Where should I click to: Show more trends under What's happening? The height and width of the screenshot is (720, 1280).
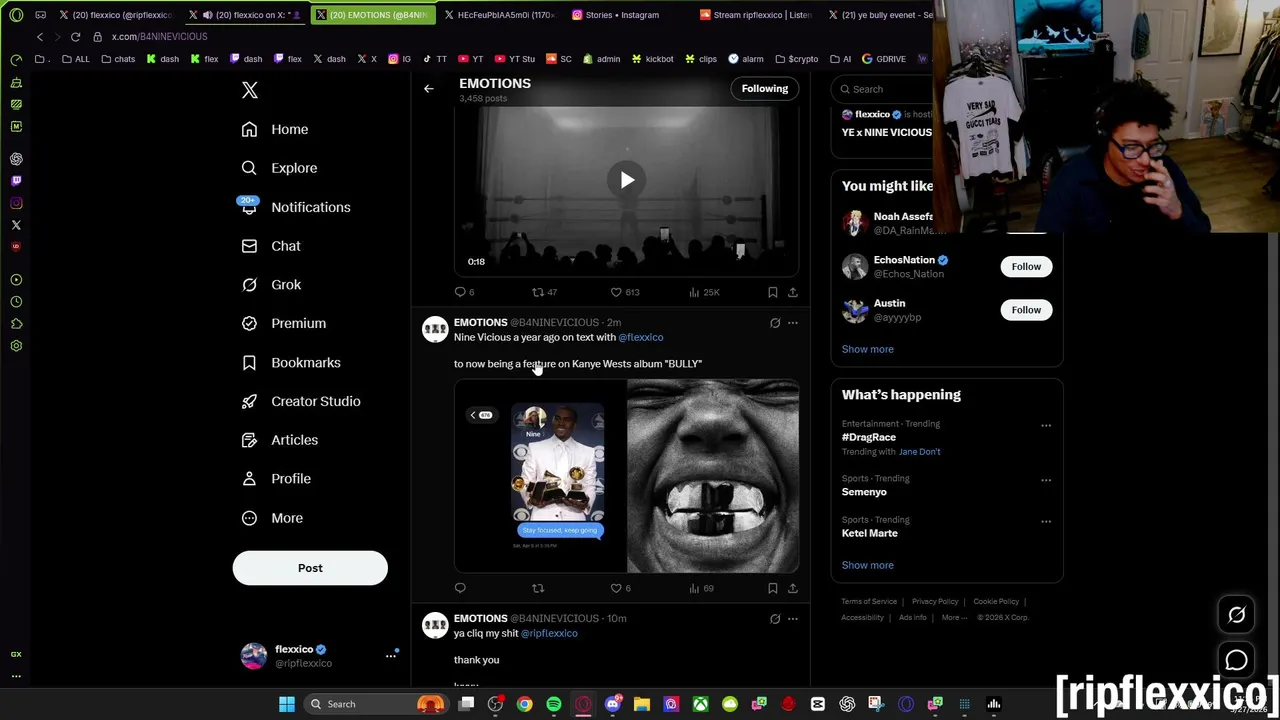[x=868, y=565]
